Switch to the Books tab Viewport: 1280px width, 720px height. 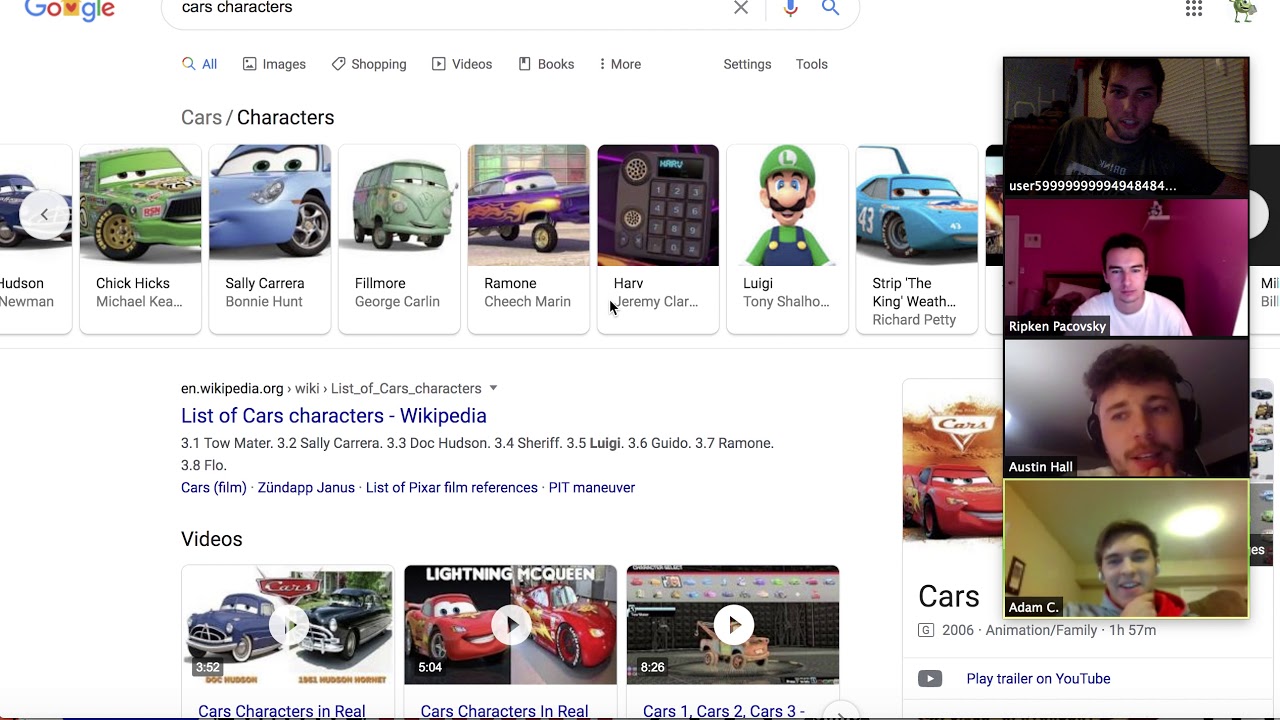546,64
